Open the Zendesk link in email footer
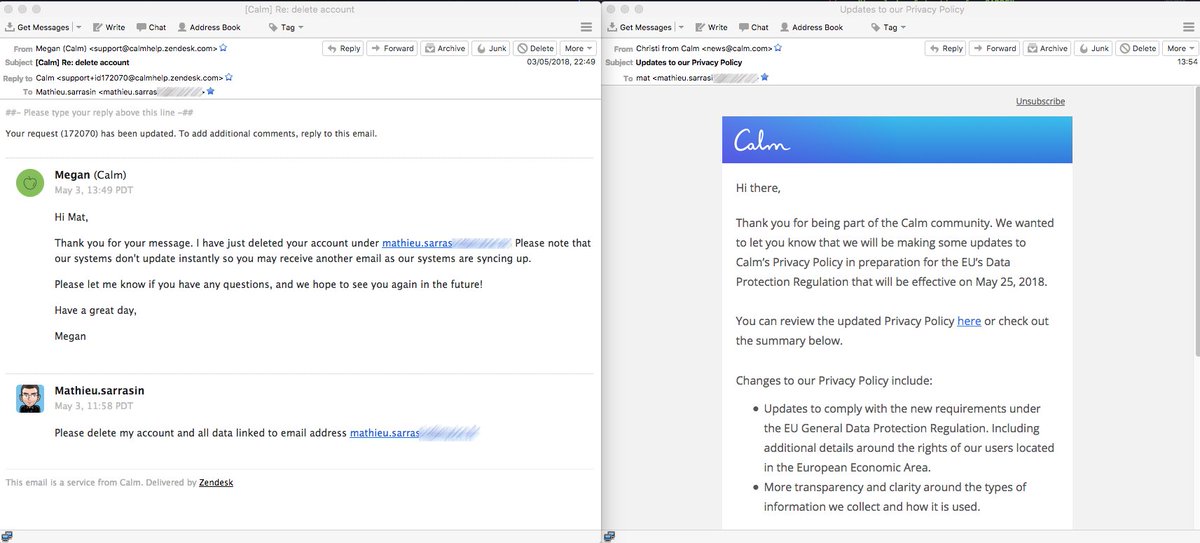Image resolution: width=1200 pixels, height=543 pixels. click(x=216, y=482)
